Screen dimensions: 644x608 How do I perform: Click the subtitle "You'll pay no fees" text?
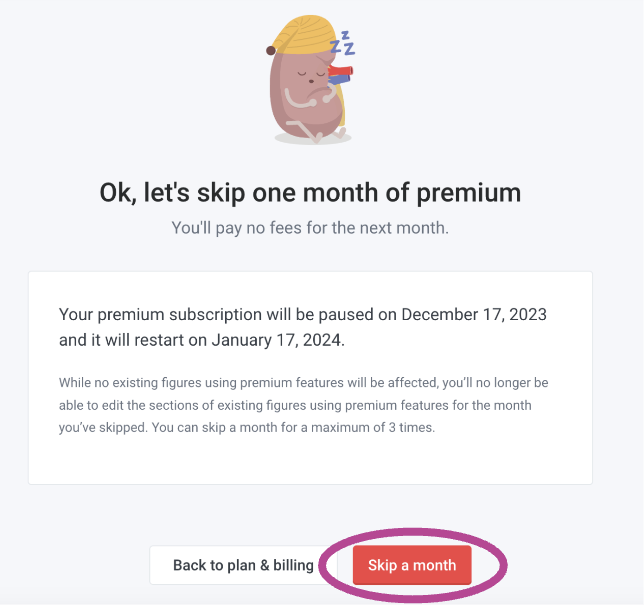coord(310,228)
